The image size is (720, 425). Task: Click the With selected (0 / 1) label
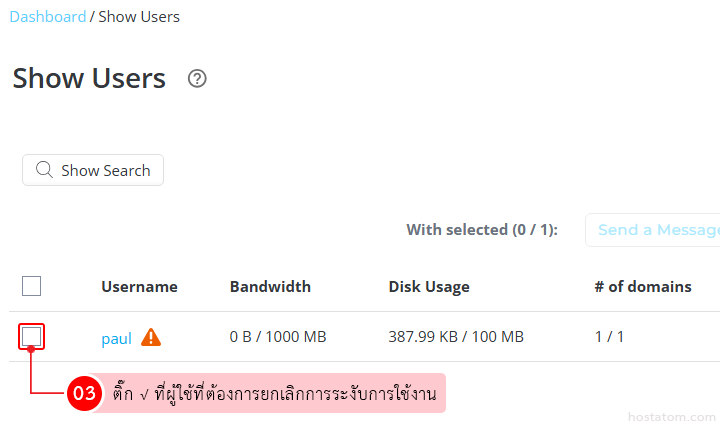point(482,230)
